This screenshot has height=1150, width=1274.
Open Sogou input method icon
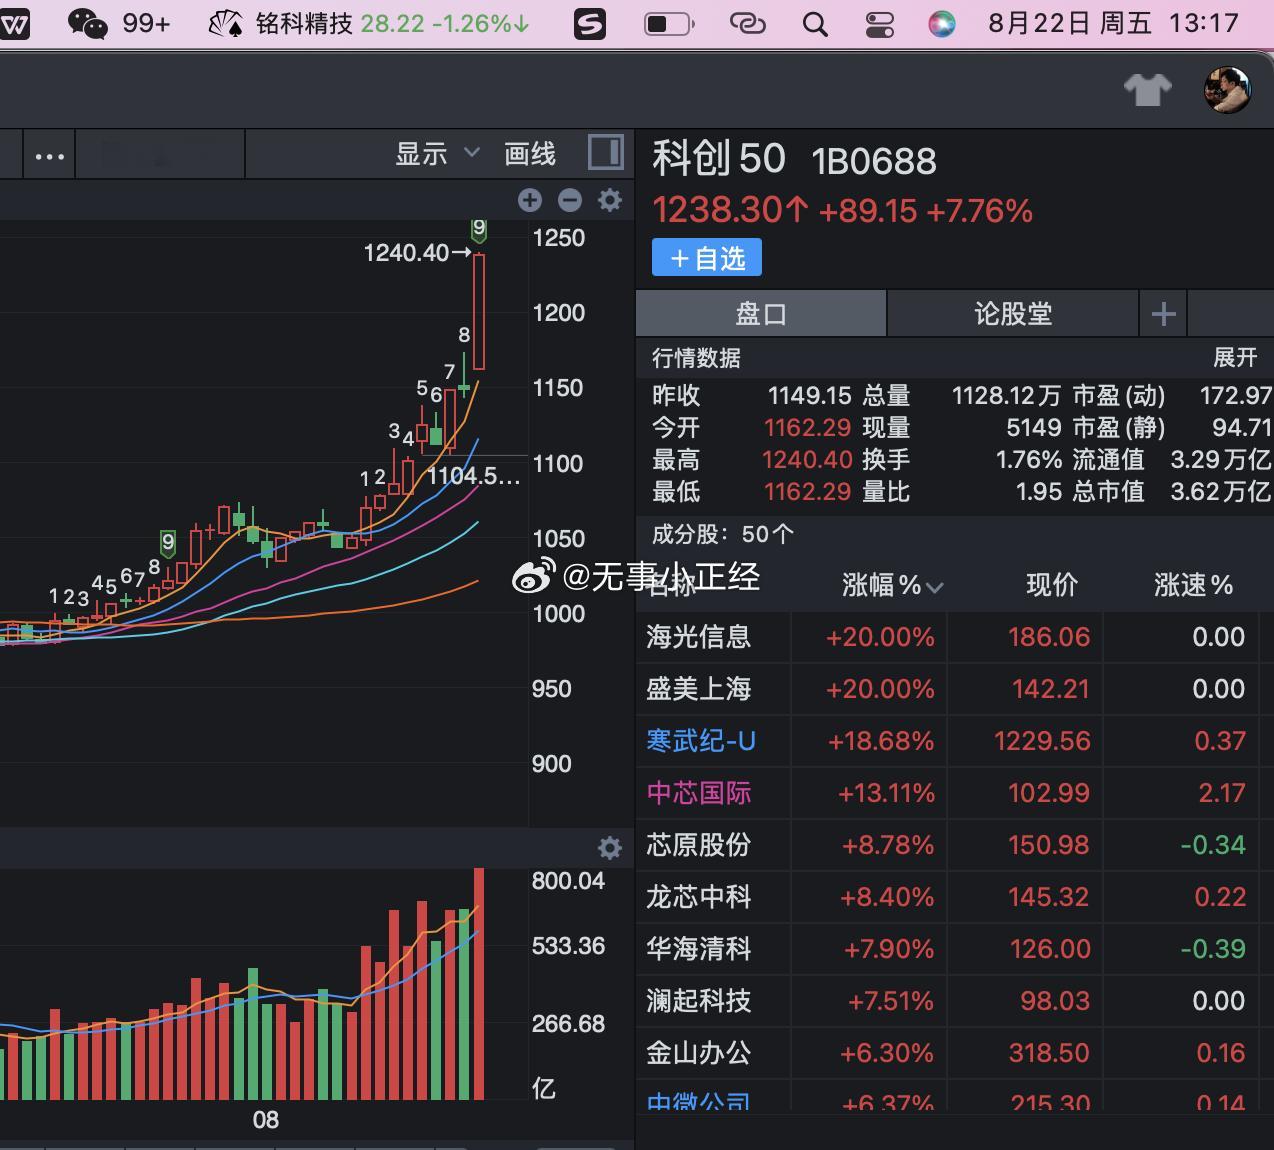coord(590,23)
